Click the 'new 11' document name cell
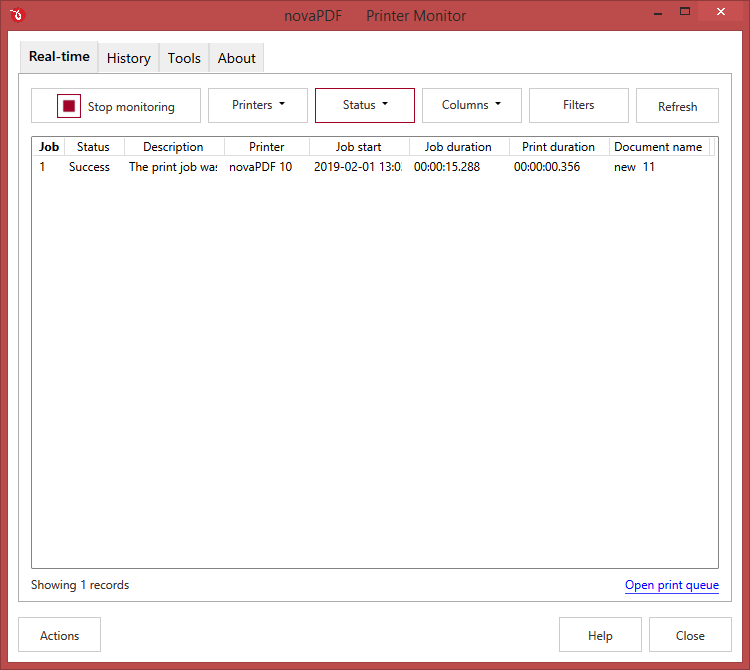Viewport: 750px width, 670px height. 634,167
